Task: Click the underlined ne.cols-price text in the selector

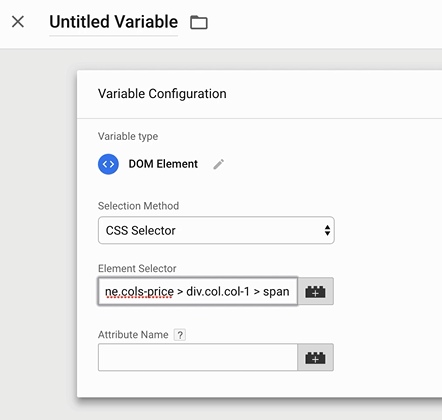Action: coord(139,292)
